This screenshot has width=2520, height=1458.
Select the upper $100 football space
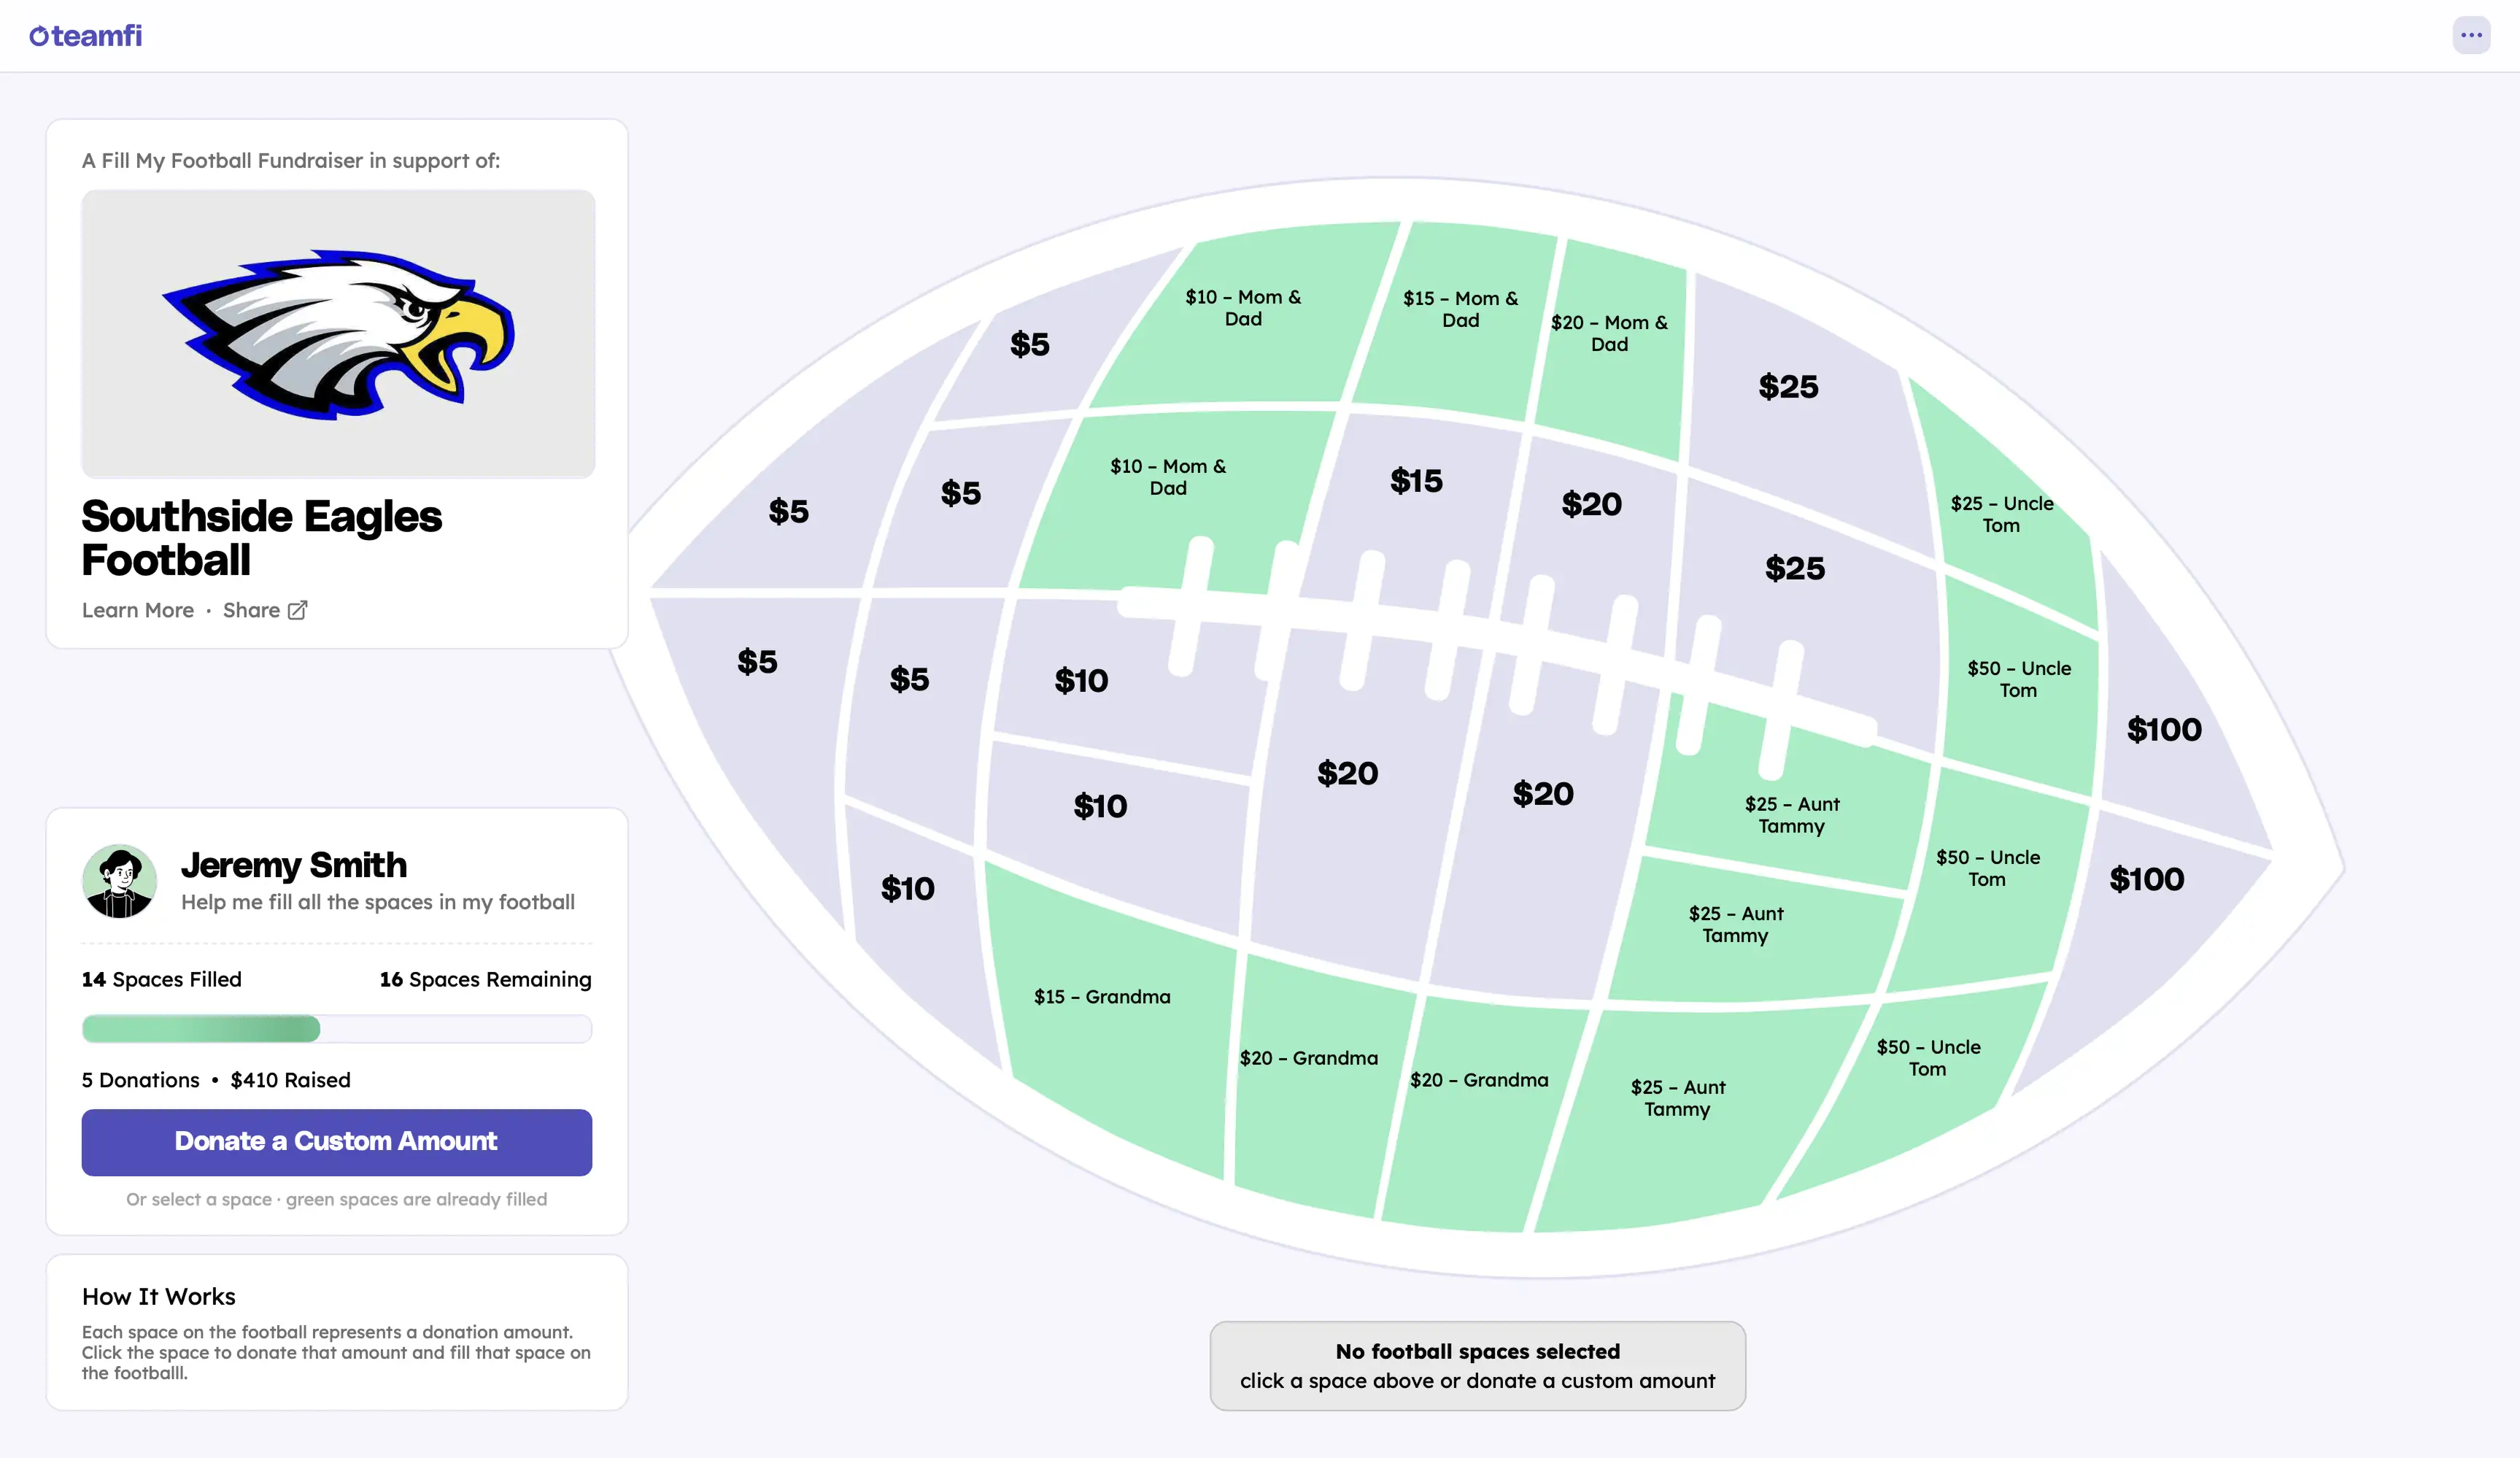(x=2164, y=729)
